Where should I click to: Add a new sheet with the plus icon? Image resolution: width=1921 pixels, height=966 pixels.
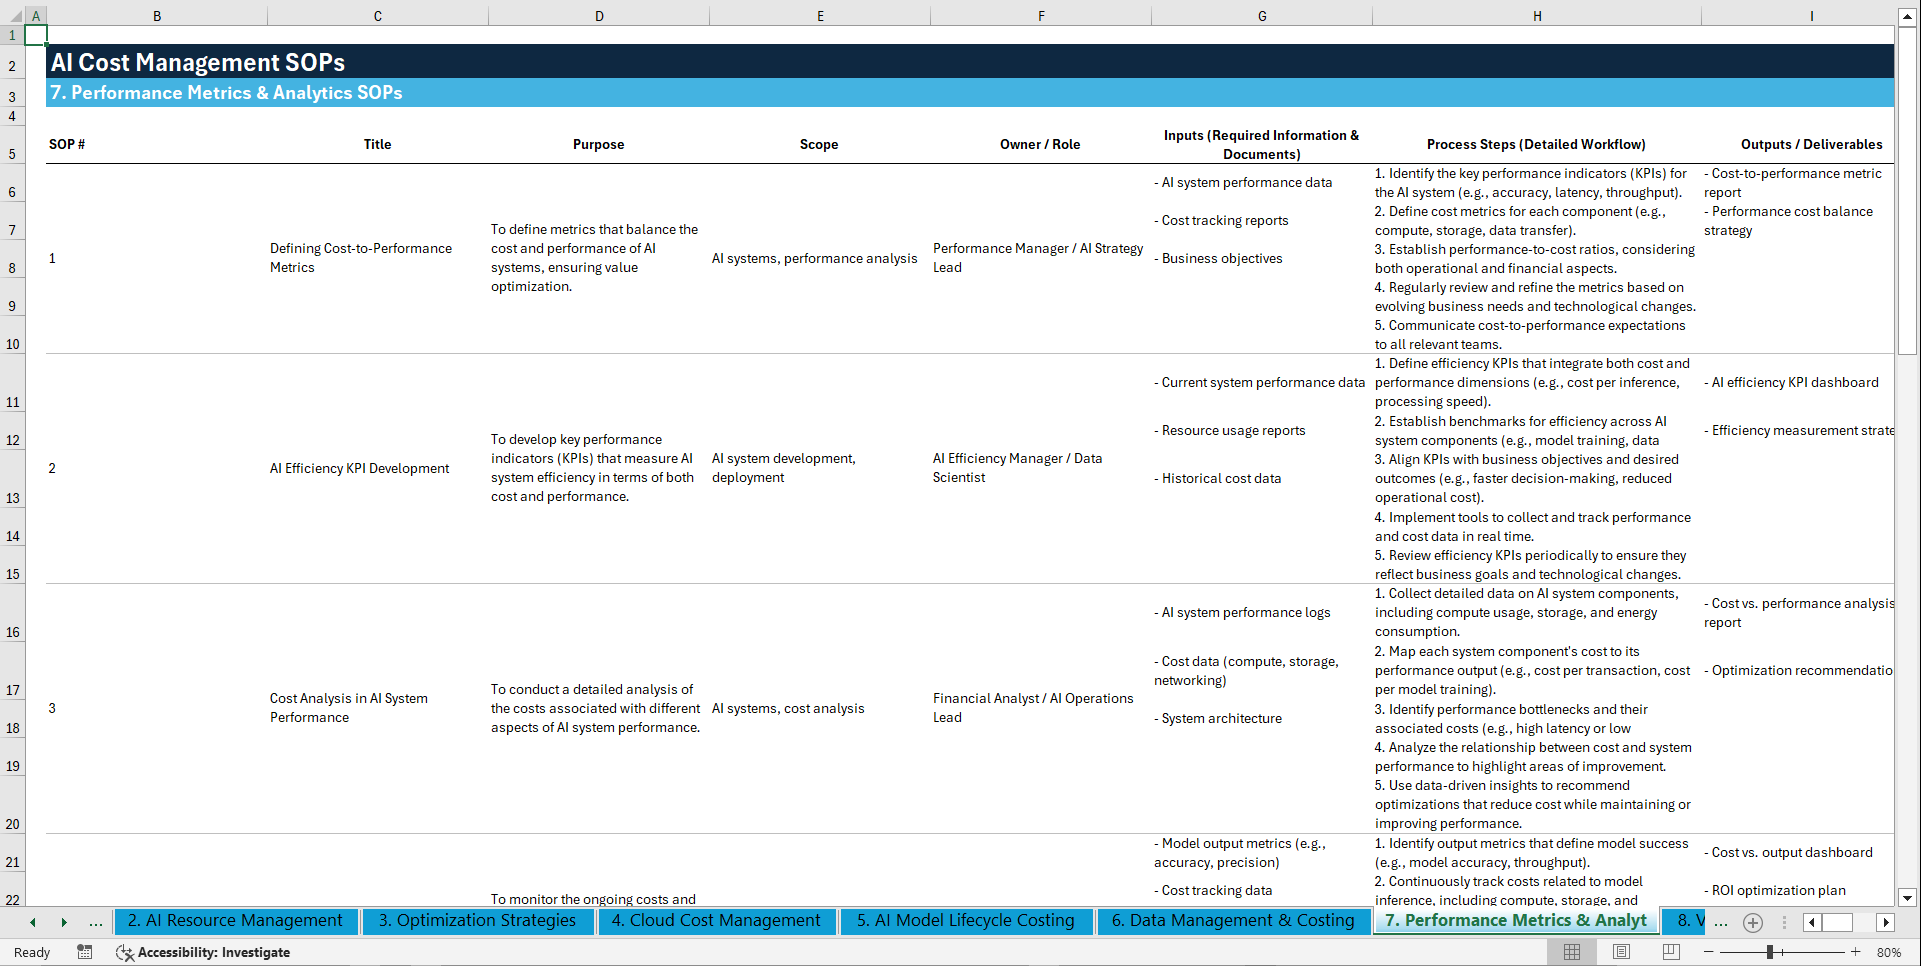pos(1752,923)
